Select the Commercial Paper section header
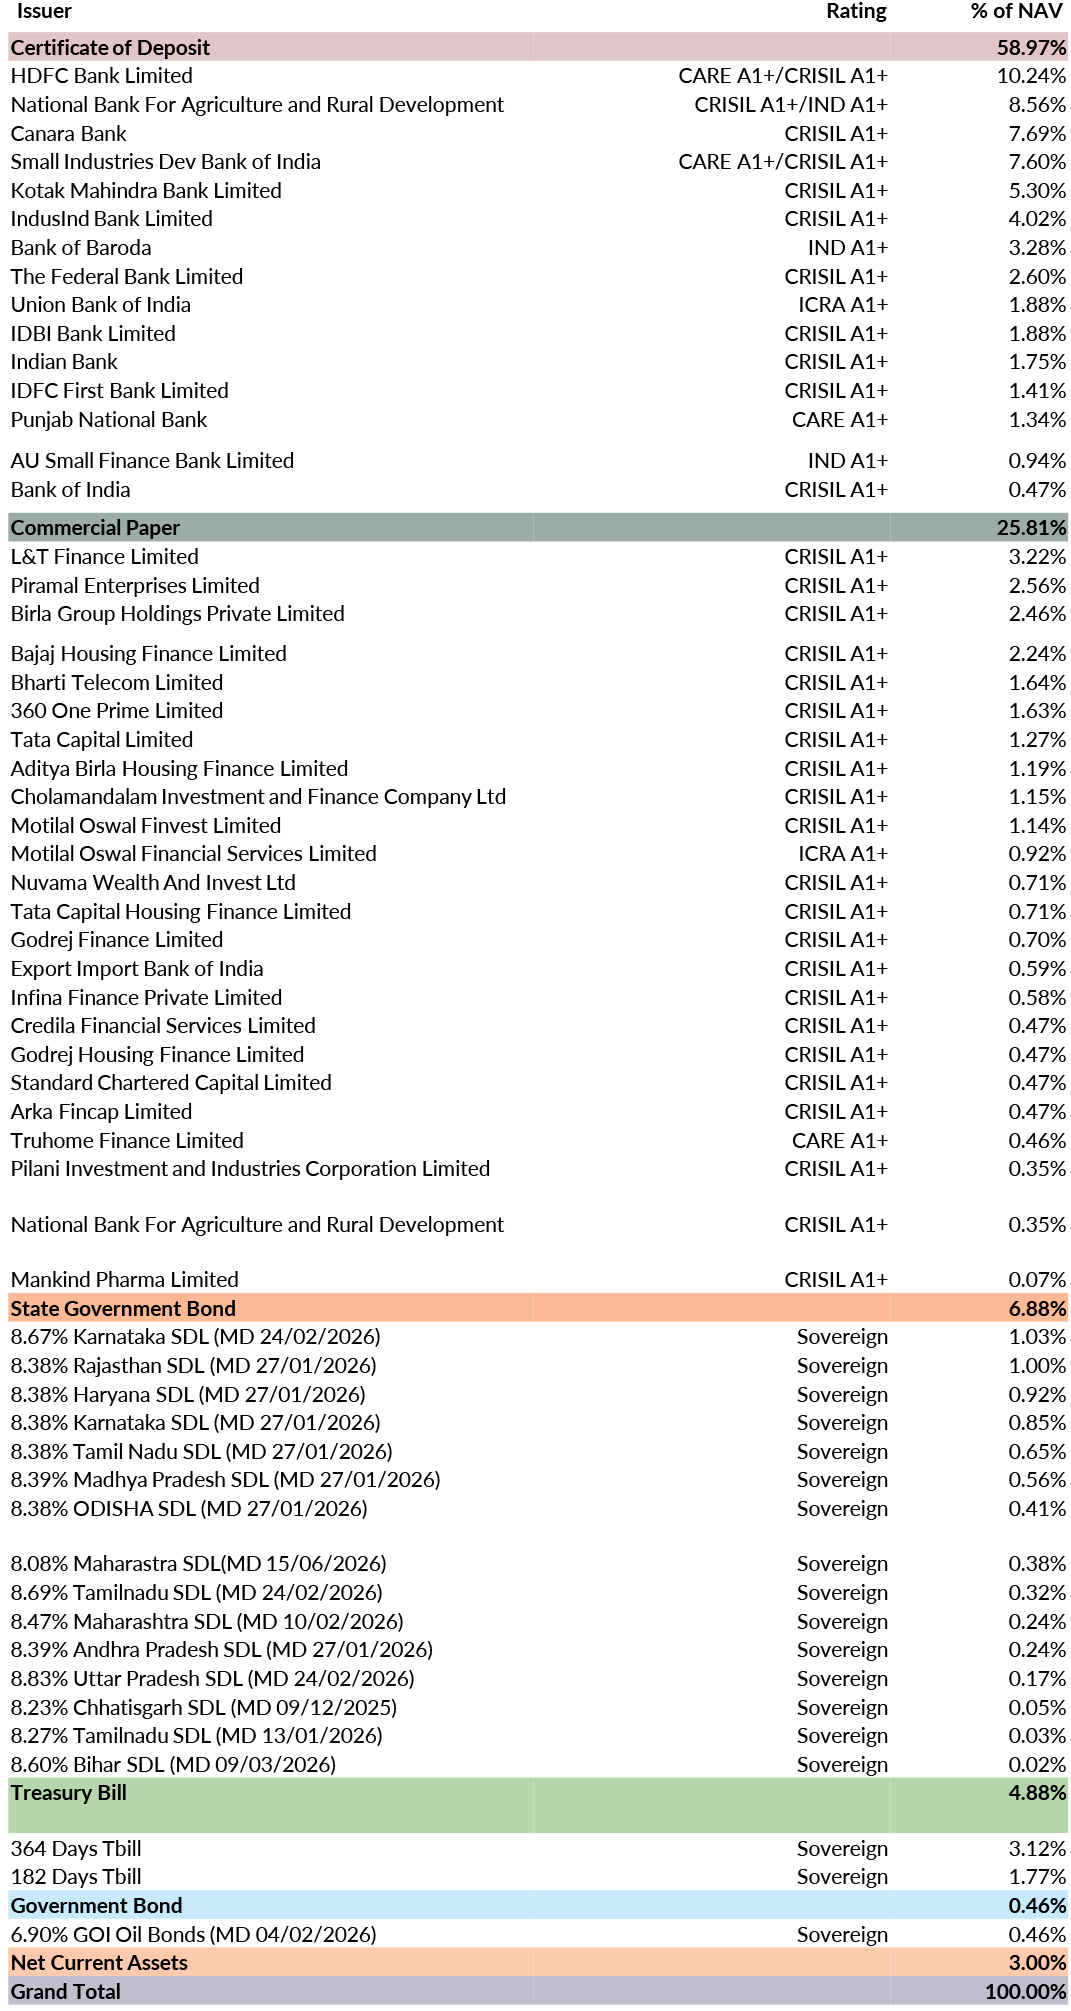Viewport: 1071px width, 2011px height. [95, 528]
